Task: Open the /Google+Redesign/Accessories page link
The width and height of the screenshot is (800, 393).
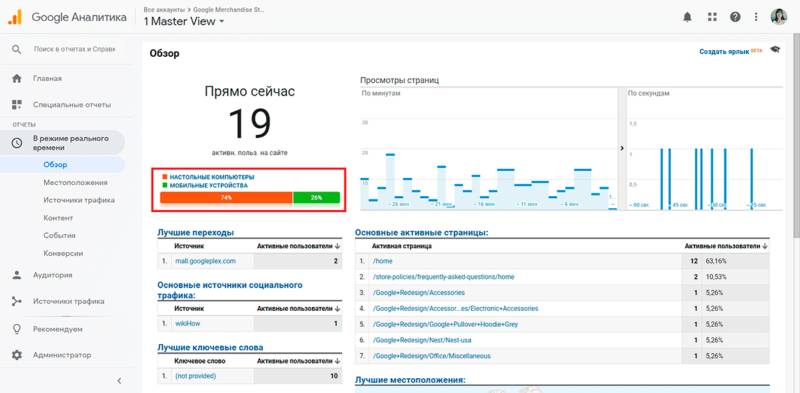Action: (419, 292)
